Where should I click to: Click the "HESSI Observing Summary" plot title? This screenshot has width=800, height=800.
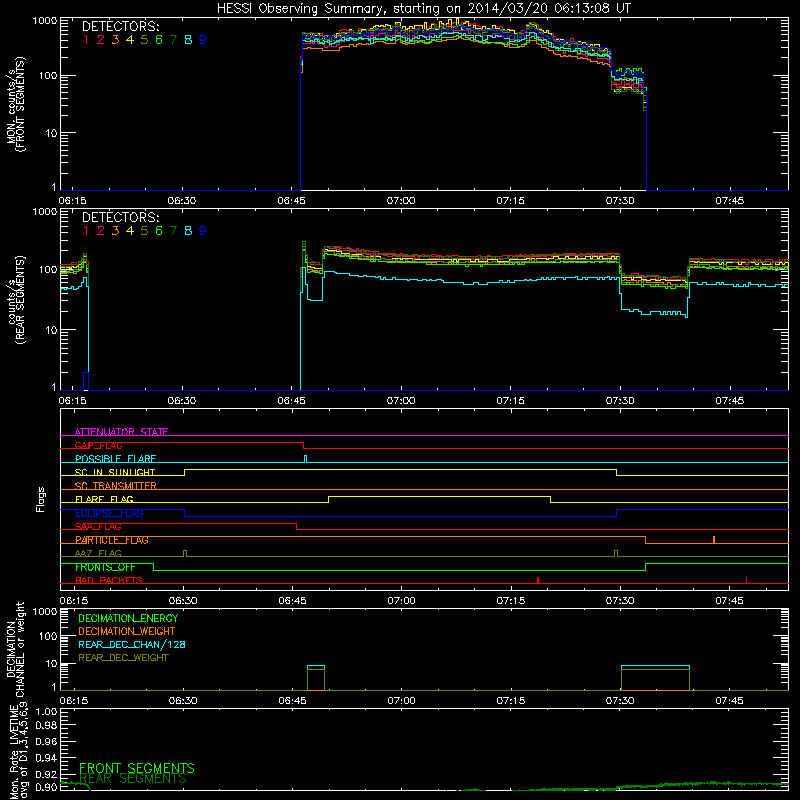tap(423, 8)
